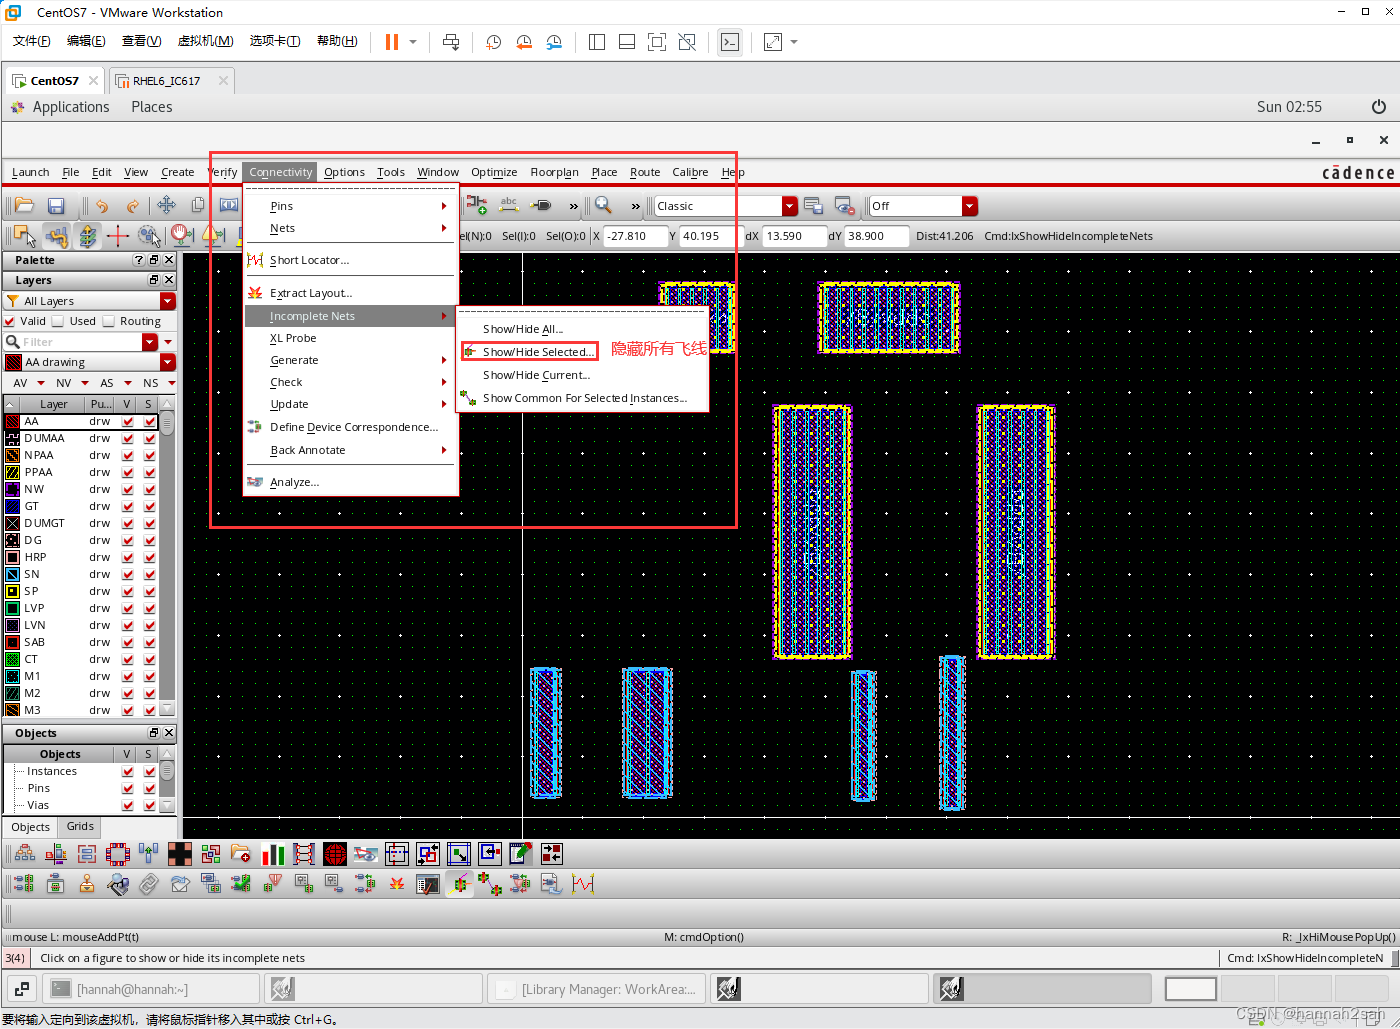Open the Library Manager taskbar button
1400x1029 pixels.
pos(598,989)
